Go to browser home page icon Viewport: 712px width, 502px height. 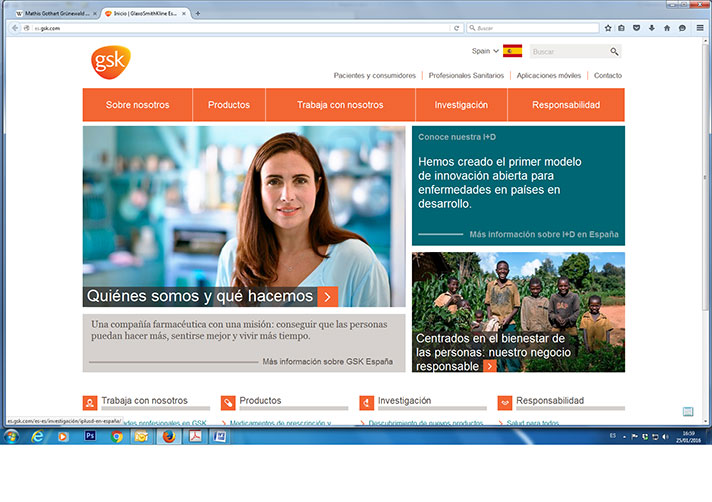667,28
